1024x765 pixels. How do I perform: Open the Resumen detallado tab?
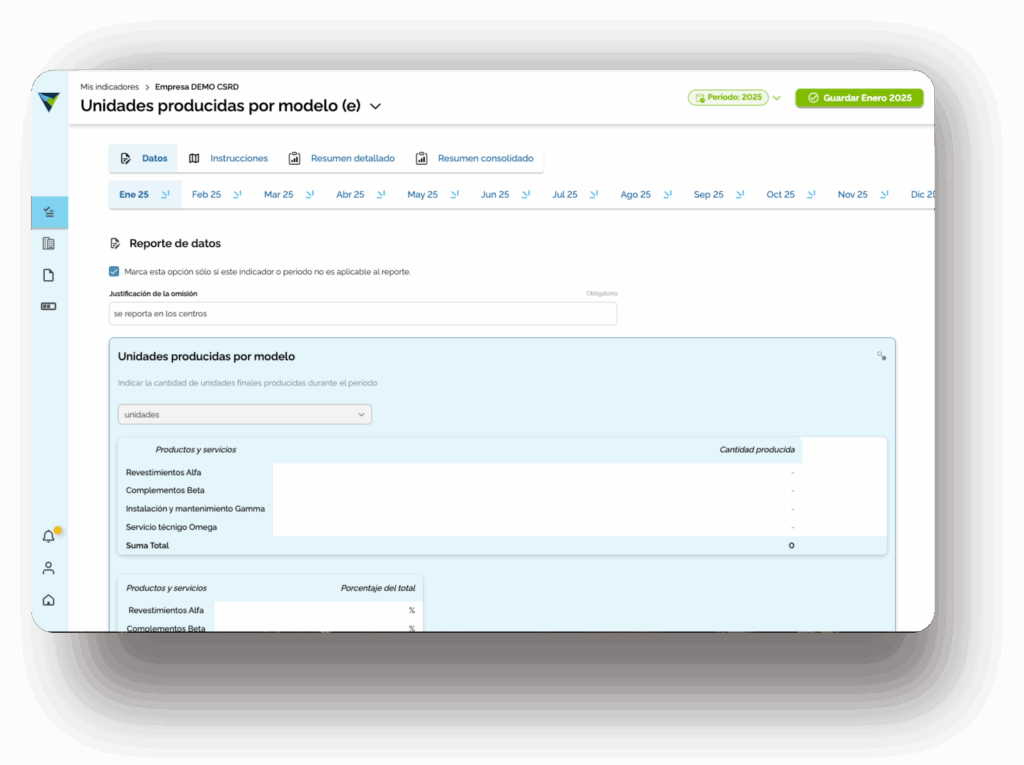point(342,158)
